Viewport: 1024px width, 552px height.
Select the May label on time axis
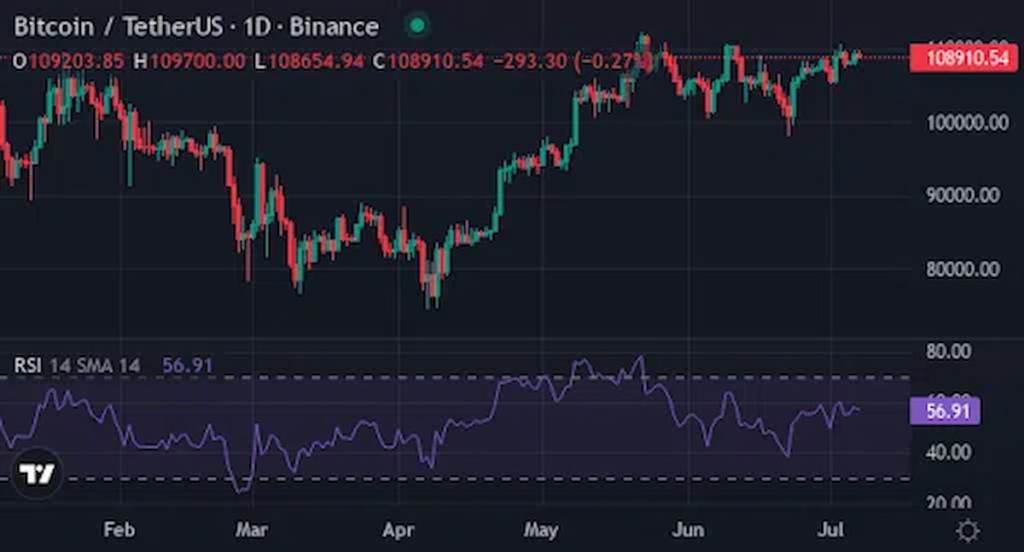coord(541,530)
